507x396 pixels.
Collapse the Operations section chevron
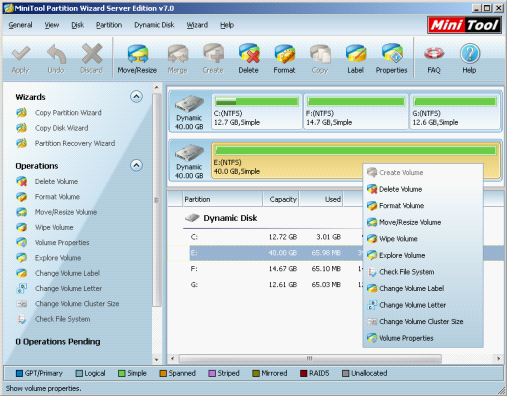136,165
